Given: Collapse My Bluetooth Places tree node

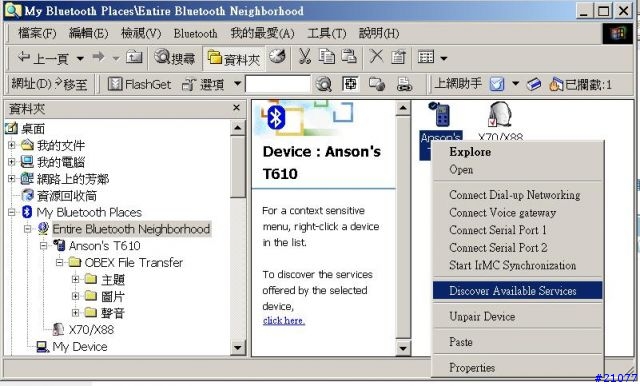Looking at the screenshot, I should click(11, 212).
